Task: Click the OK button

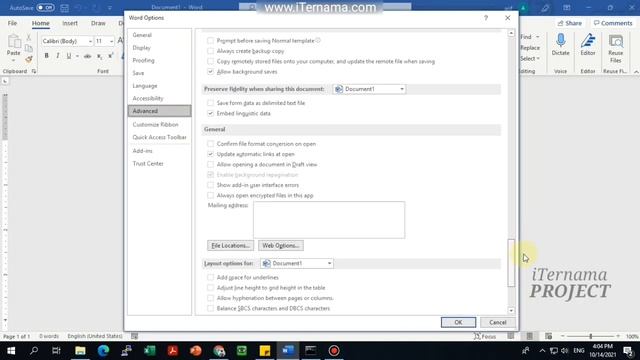Action: pos(458,322)
